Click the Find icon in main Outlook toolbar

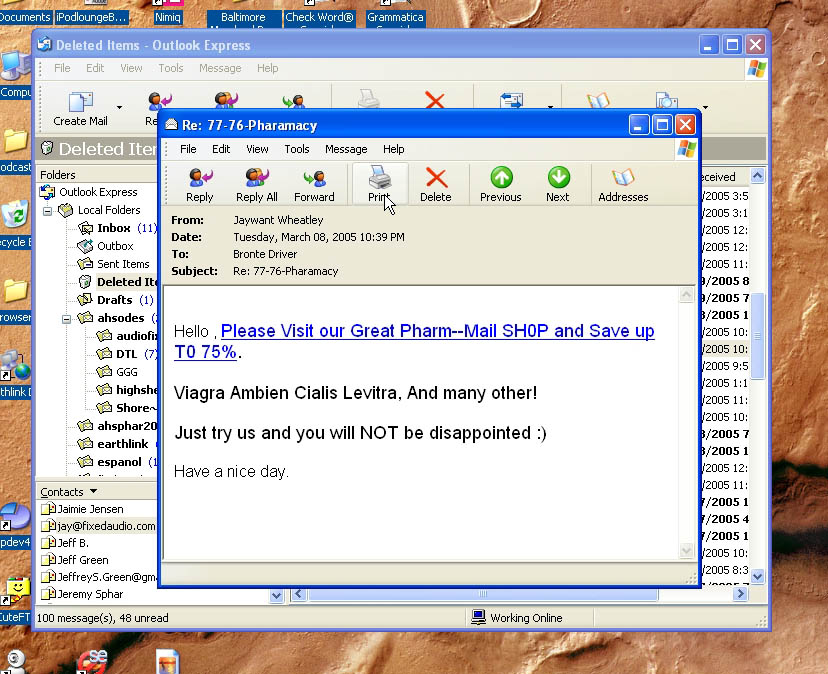pos(666,100)
